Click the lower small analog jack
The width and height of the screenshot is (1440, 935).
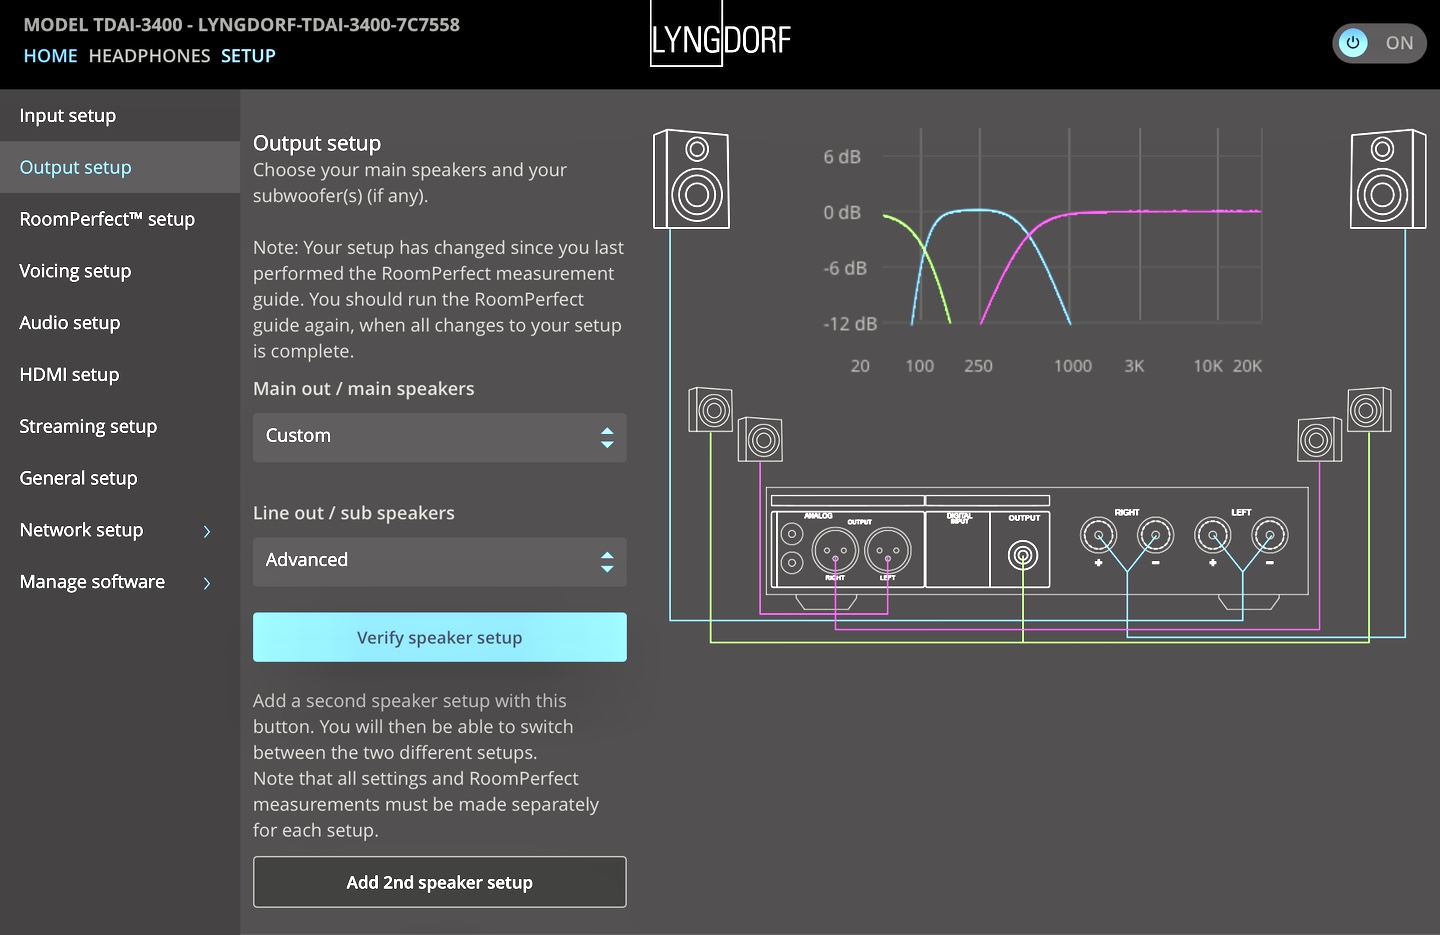(792, 563)
